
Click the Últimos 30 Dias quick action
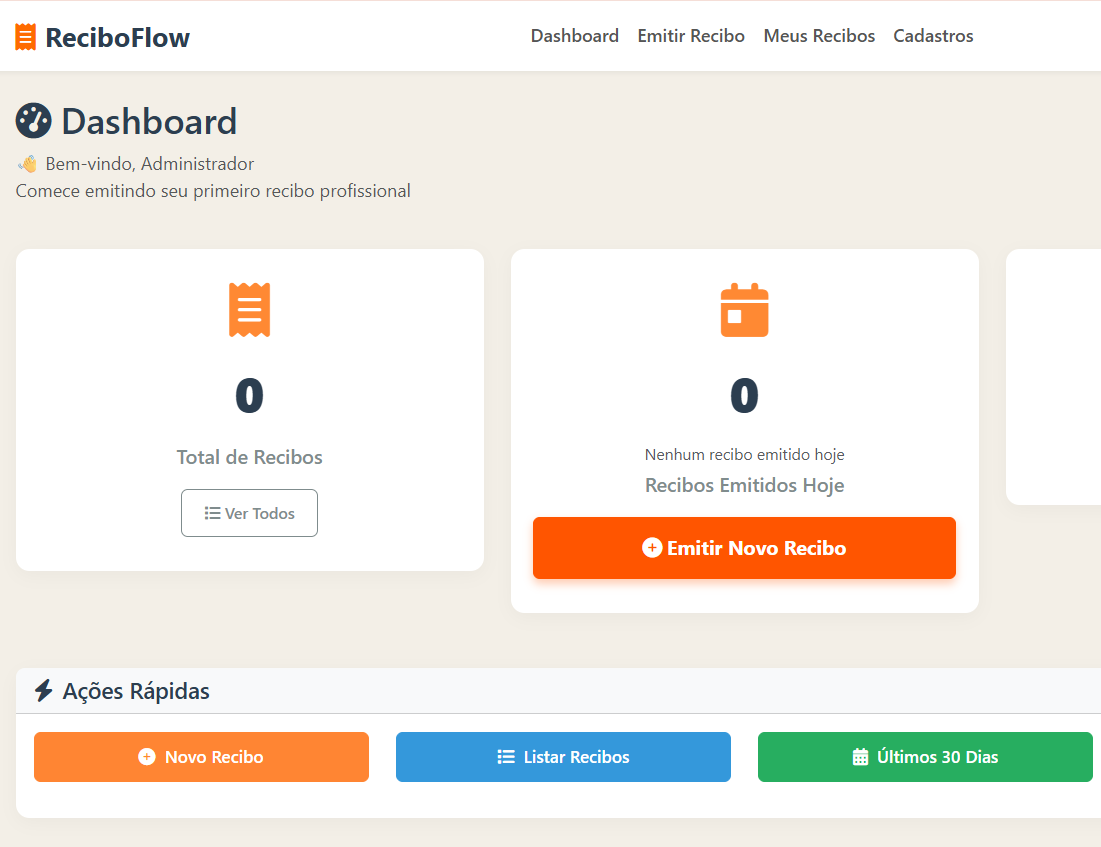(925, 757)
